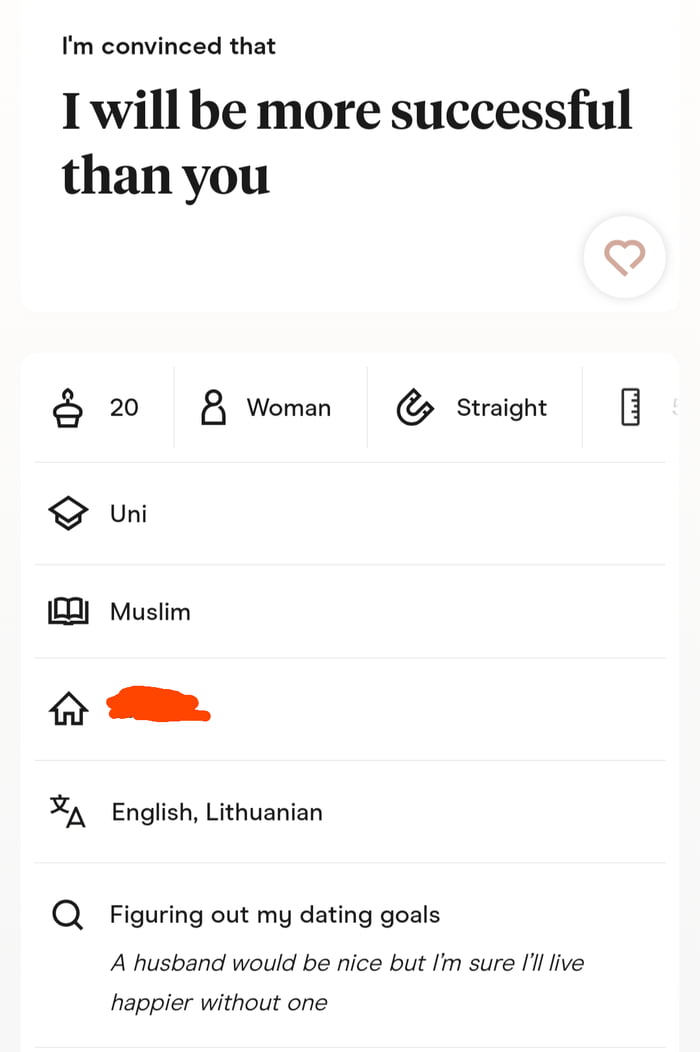Tap the graduation cap education icon

pos(67,514)
